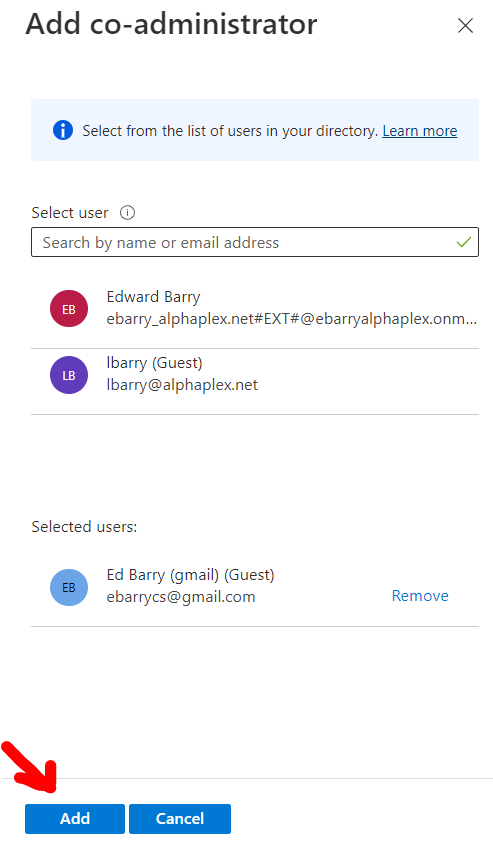This screenshot has height=848, width=493.
Task: Click the Selected users heading
Action: [x=84, y=526]
